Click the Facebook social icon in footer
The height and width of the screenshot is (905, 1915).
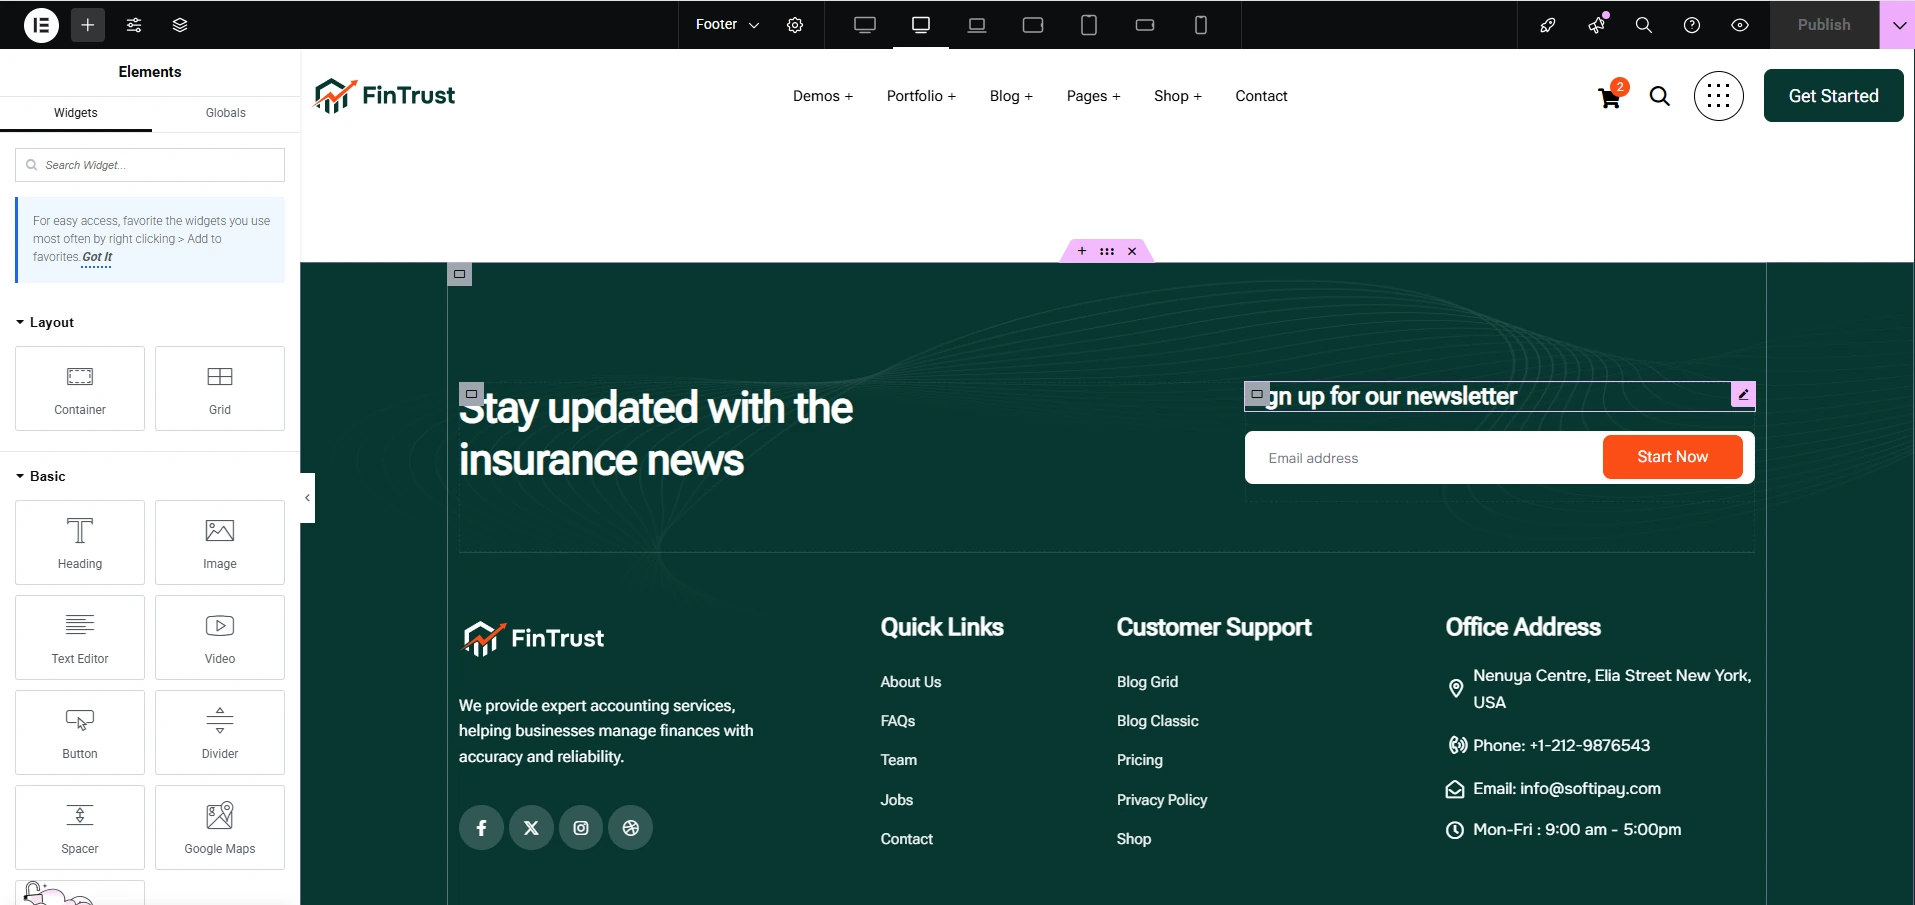(x=481, y=828)
